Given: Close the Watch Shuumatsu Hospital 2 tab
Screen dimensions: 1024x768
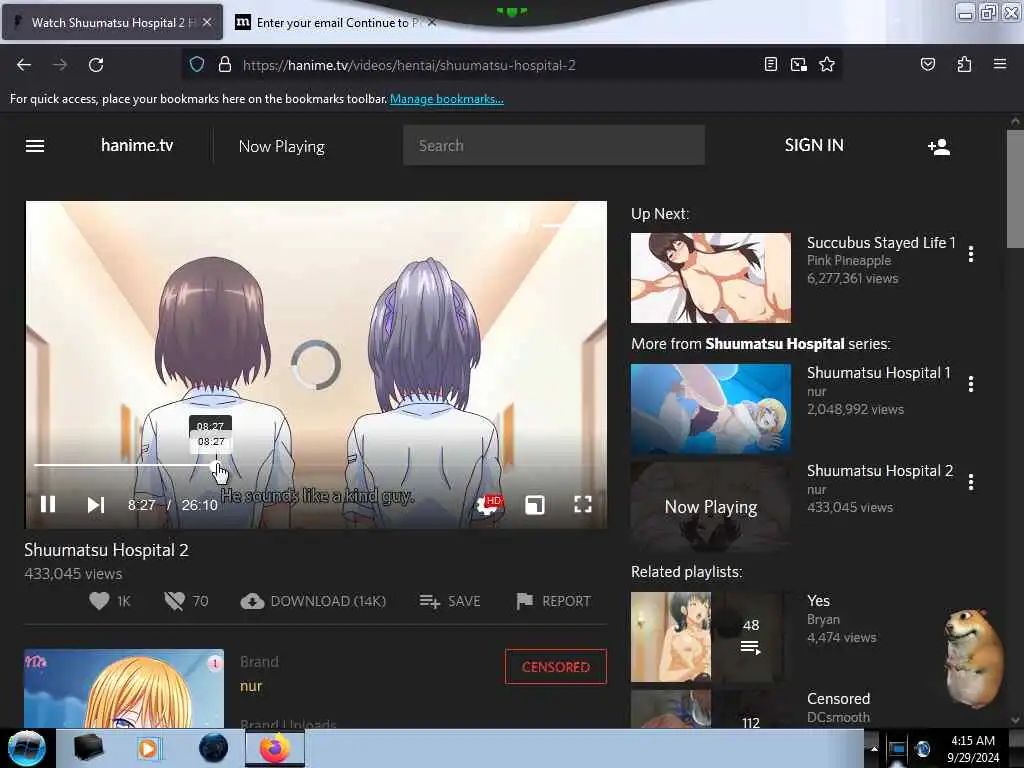Looking at the screenshot, I should 206,22.
